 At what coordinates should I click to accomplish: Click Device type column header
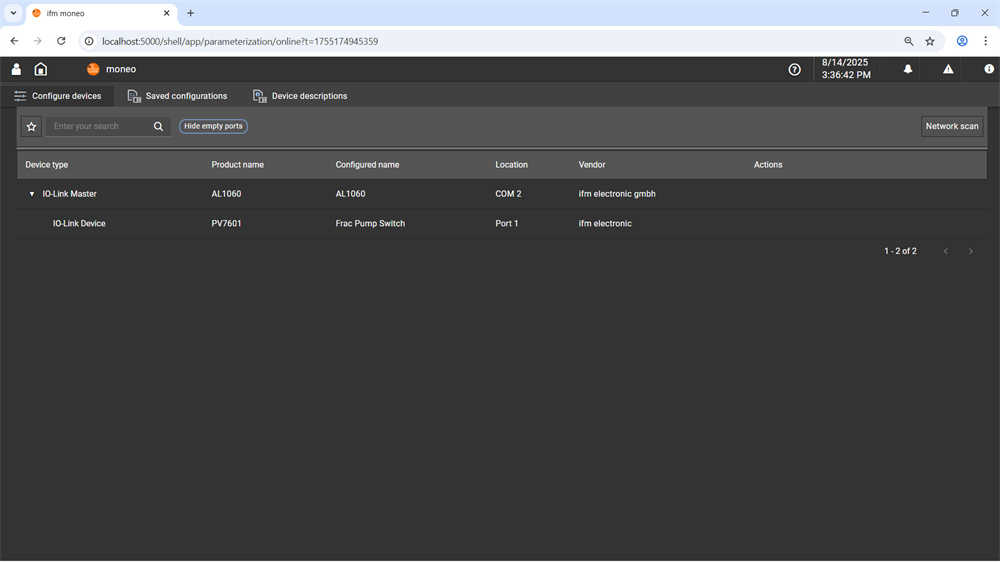[x=47, y=165]
